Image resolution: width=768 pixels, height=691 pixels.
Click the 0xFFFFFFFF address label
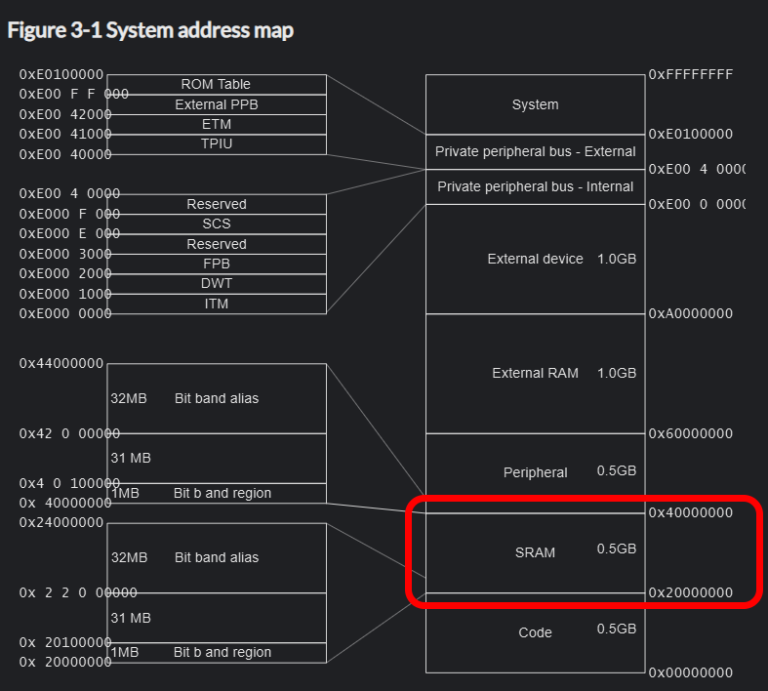coord(690,74)
